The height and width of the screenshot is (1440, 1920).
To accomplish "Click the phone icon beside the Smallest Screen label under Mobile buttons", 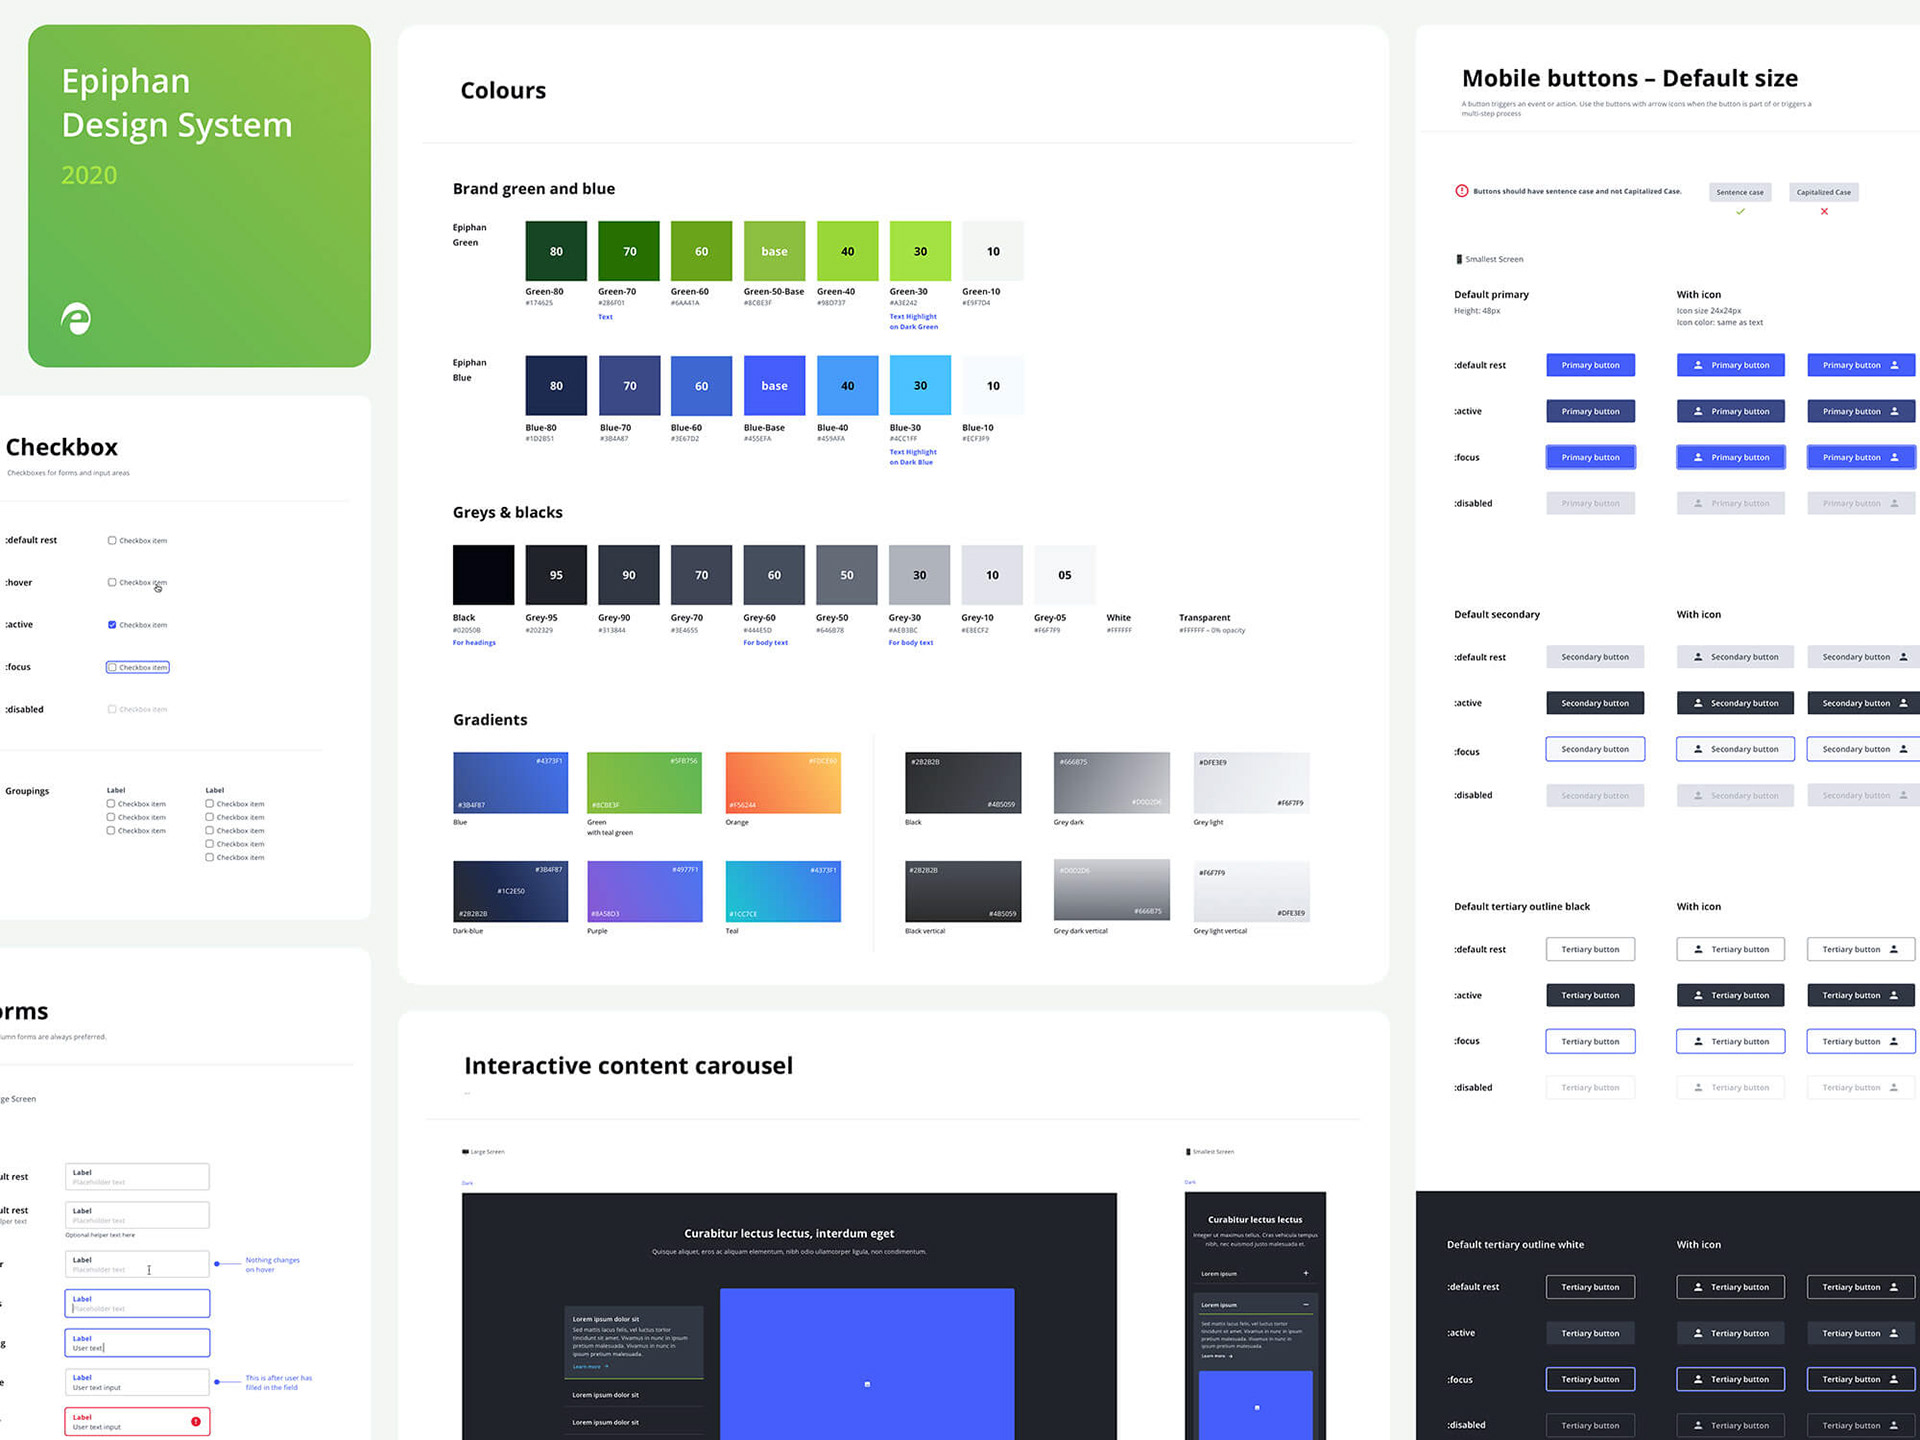I will (1459, 259).
